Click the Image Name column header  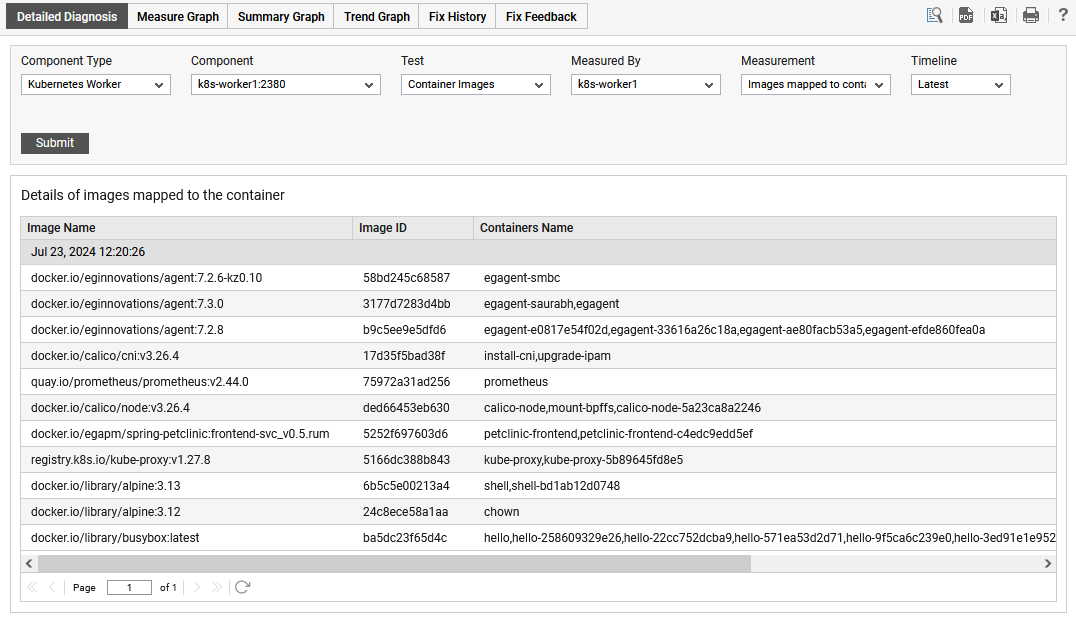187,228
